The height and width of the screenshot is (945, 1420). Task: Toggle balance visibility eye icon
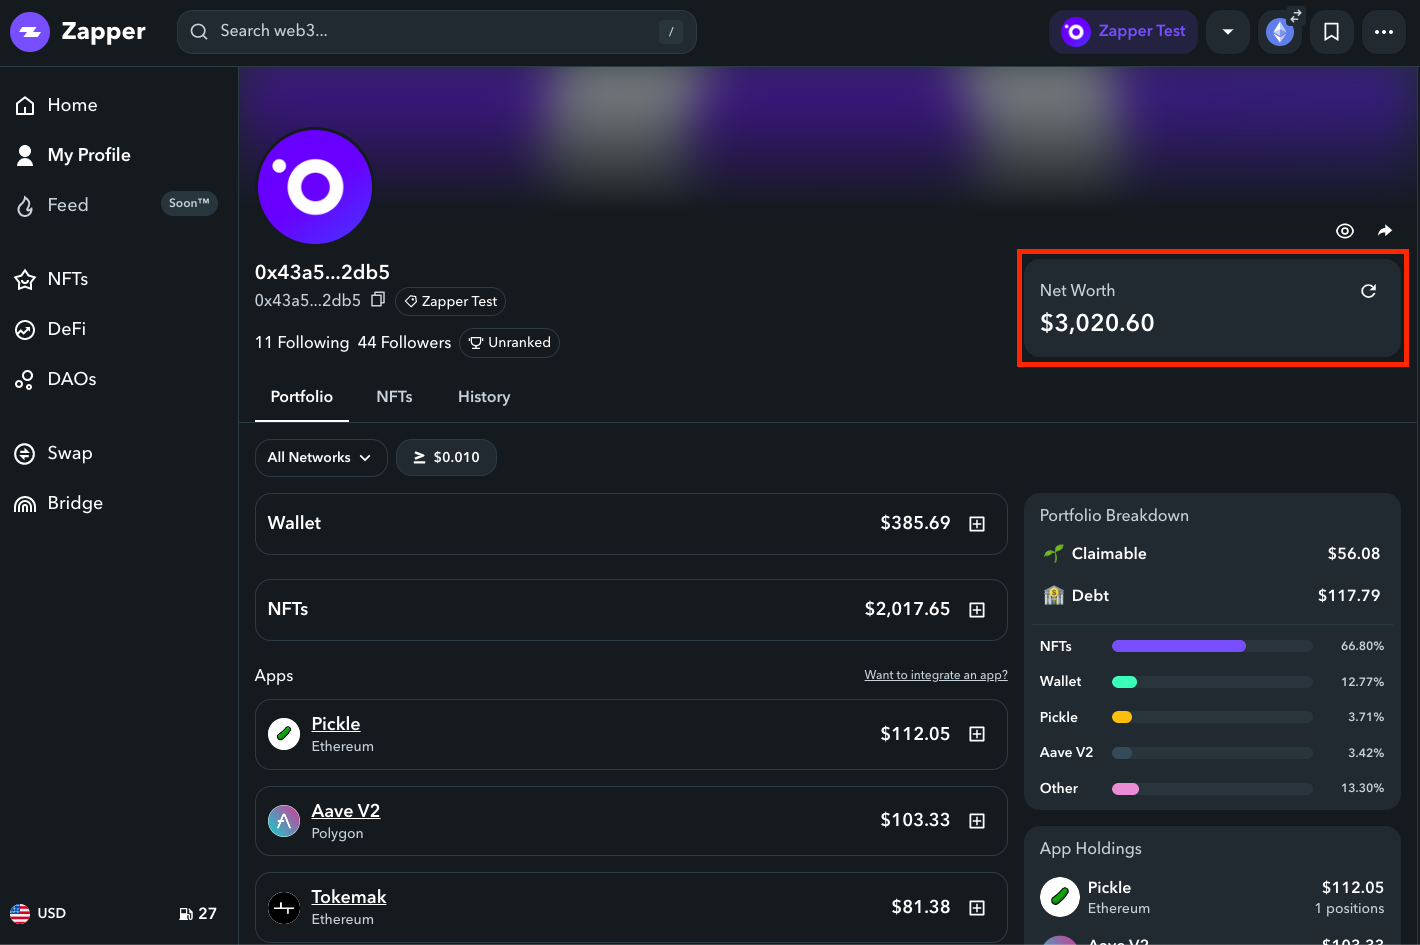(x=1345, y=231)
